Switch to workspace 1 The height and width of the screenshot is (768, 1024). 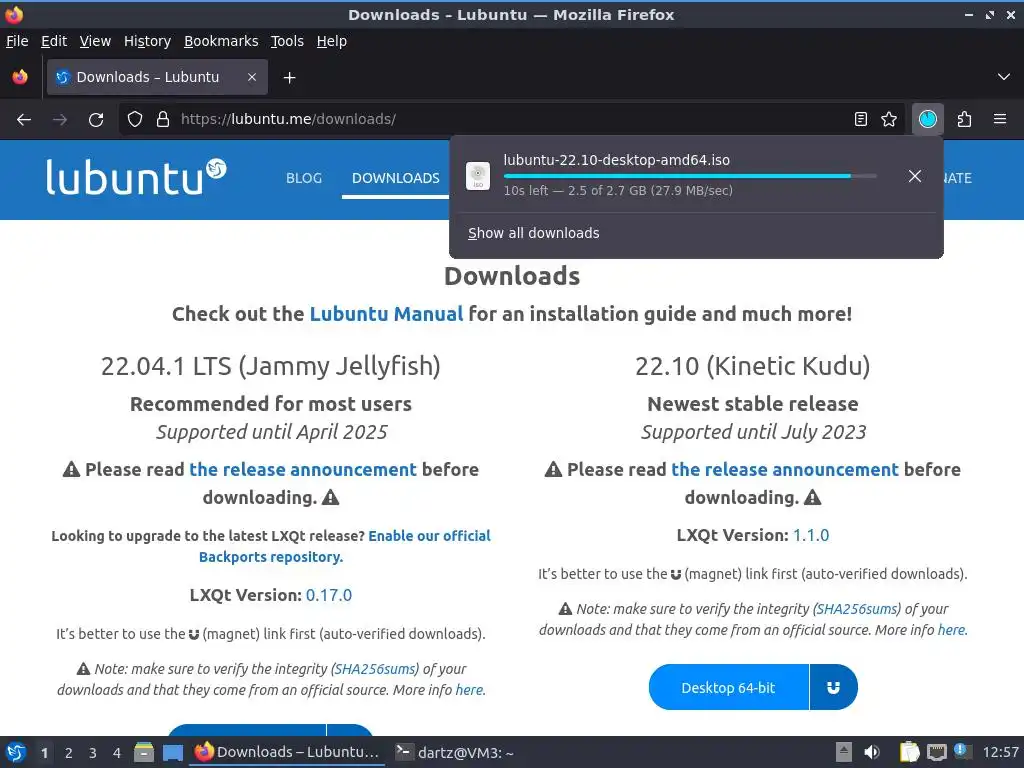click(x=44, y=753)
